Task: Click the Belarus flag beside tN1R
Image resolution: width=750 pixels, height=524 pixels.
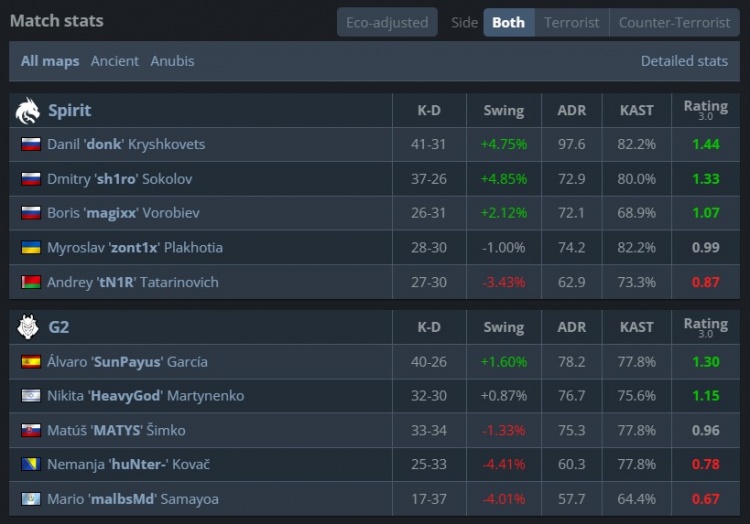Action: click(x=30, y=282)
